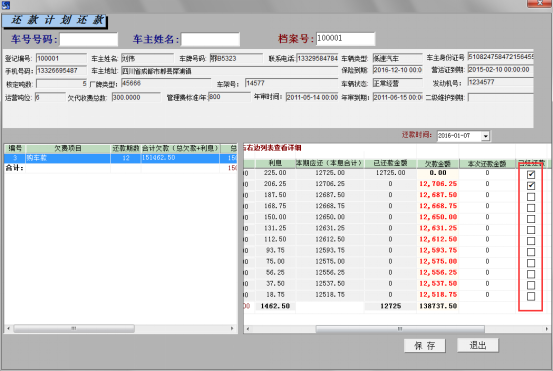Viewport: 553px width, 371px height.
Task: Focus the 车号号码 search field
Action: 89,39
